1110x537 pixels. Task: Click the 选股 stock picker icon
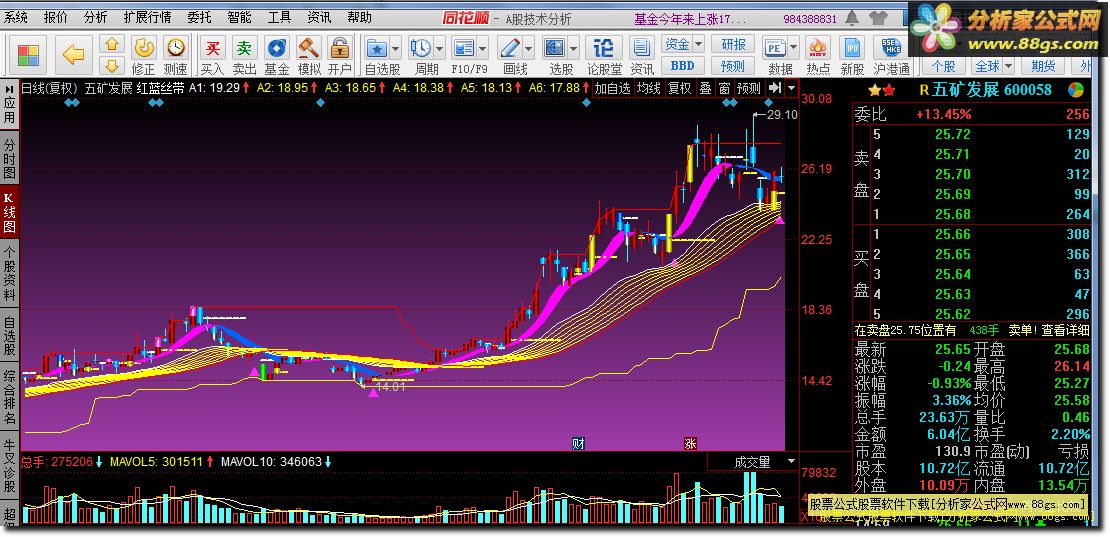555,48
